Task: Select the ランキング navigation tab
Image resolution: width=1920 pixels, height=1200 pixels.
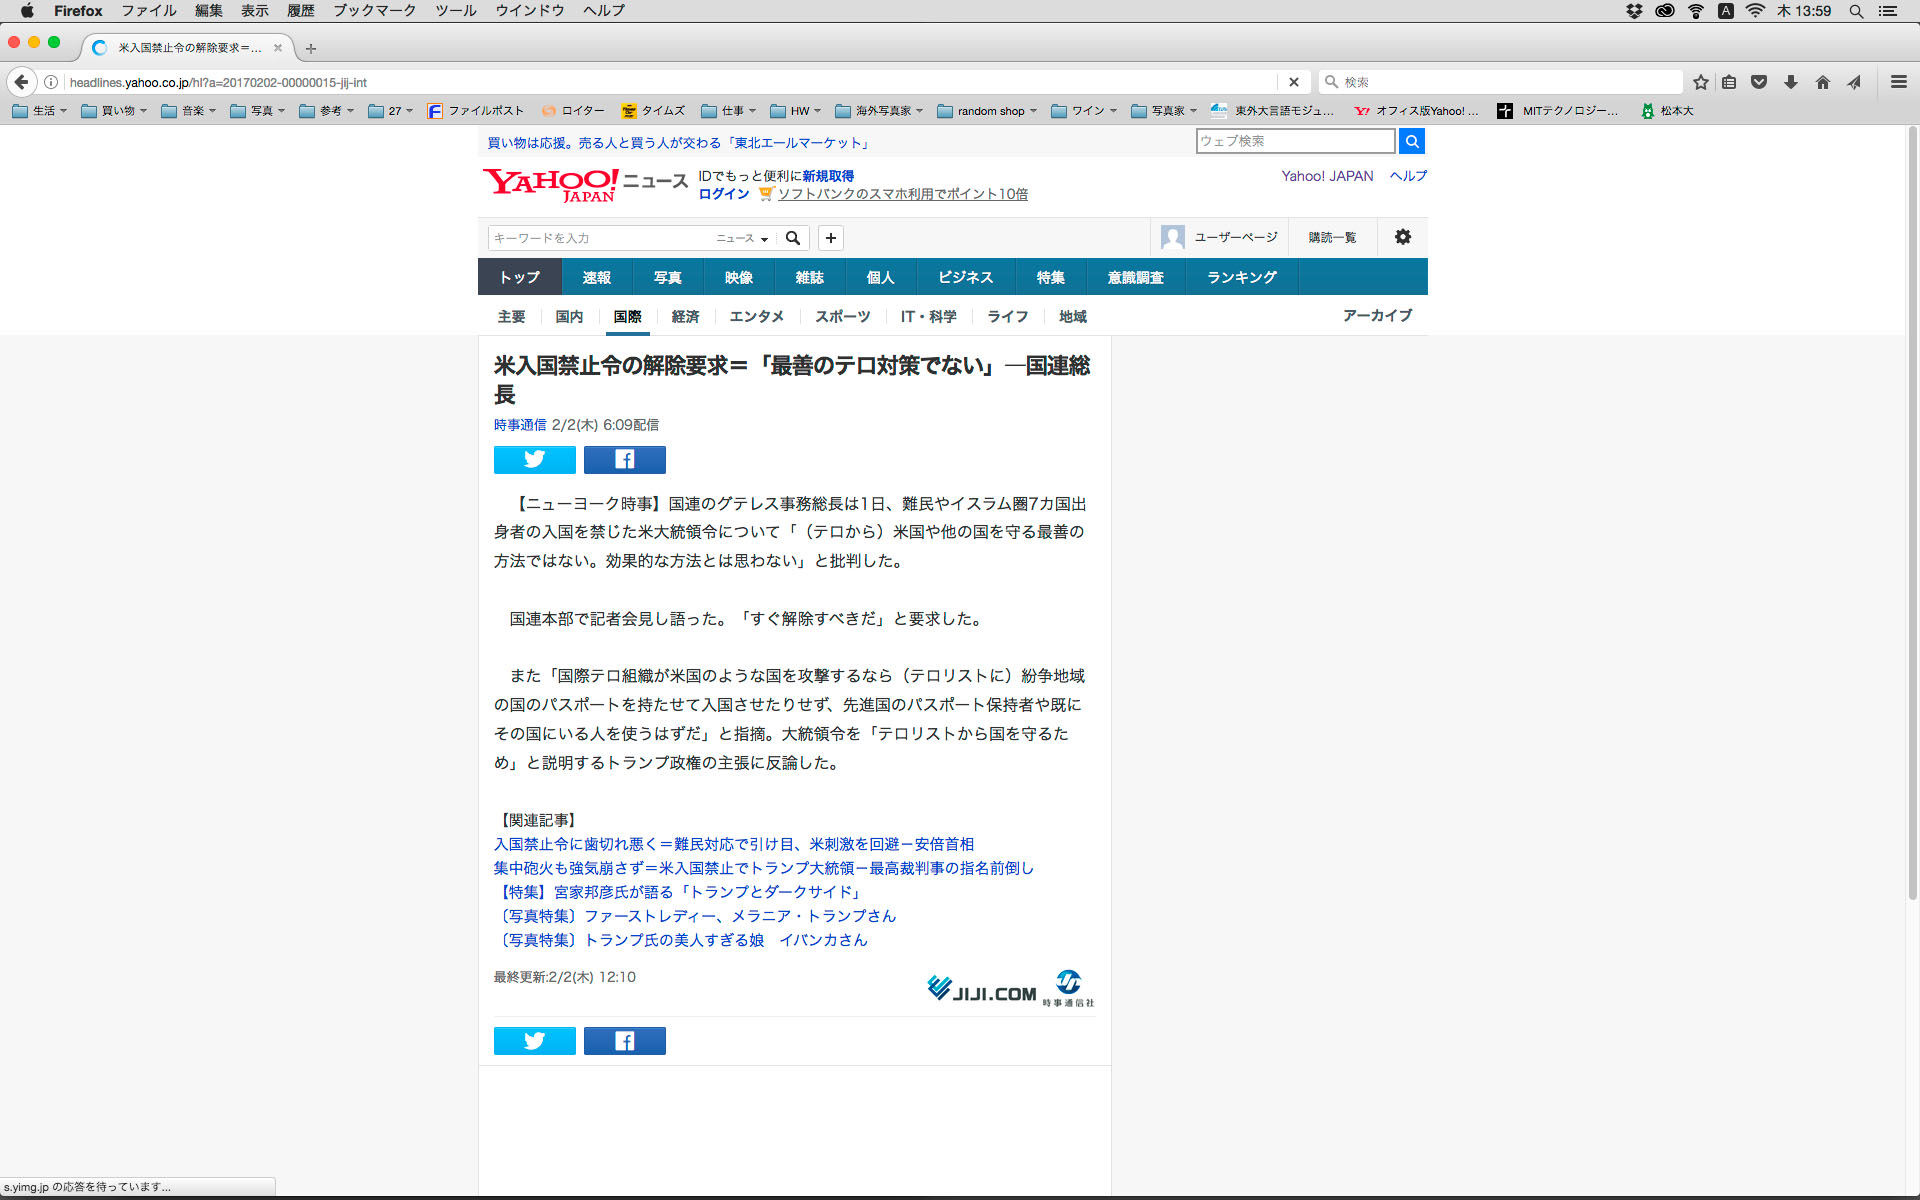Action: [1241, 277]
